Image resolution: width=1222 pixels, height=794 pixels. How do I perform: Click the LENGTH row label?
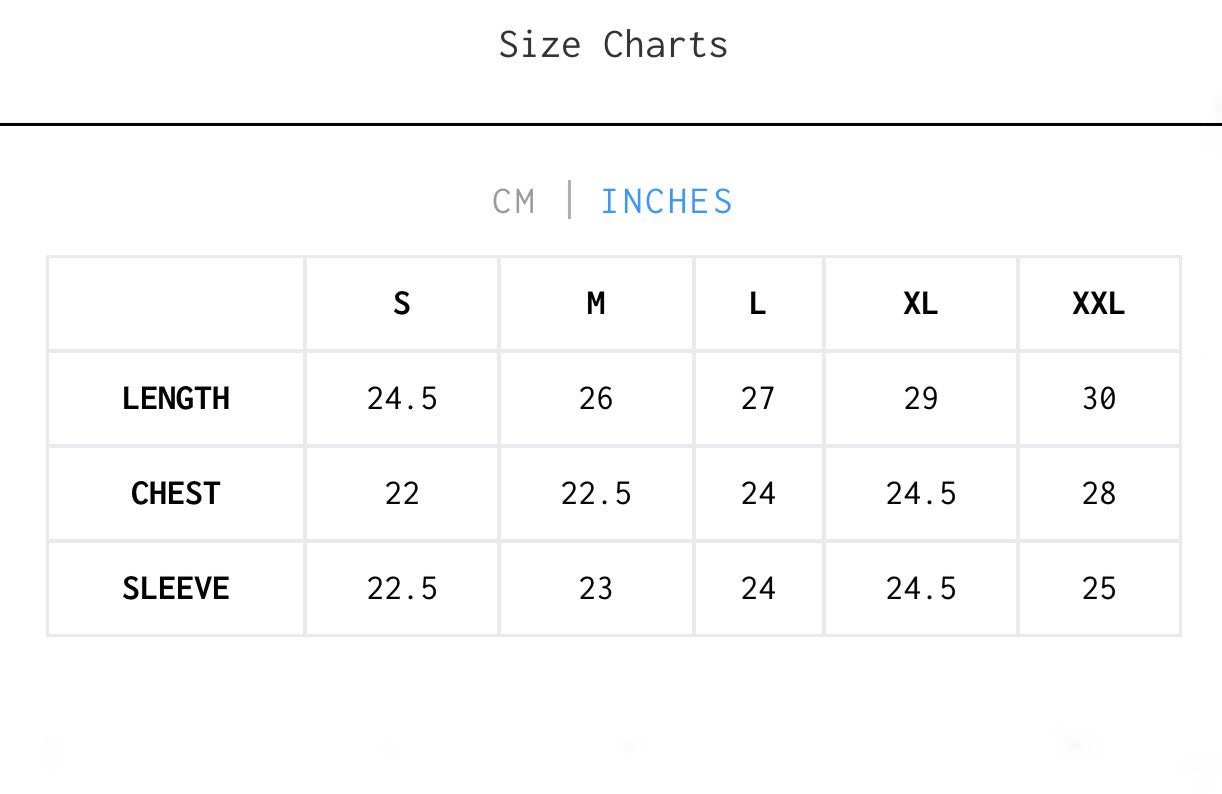coord(176,398)
